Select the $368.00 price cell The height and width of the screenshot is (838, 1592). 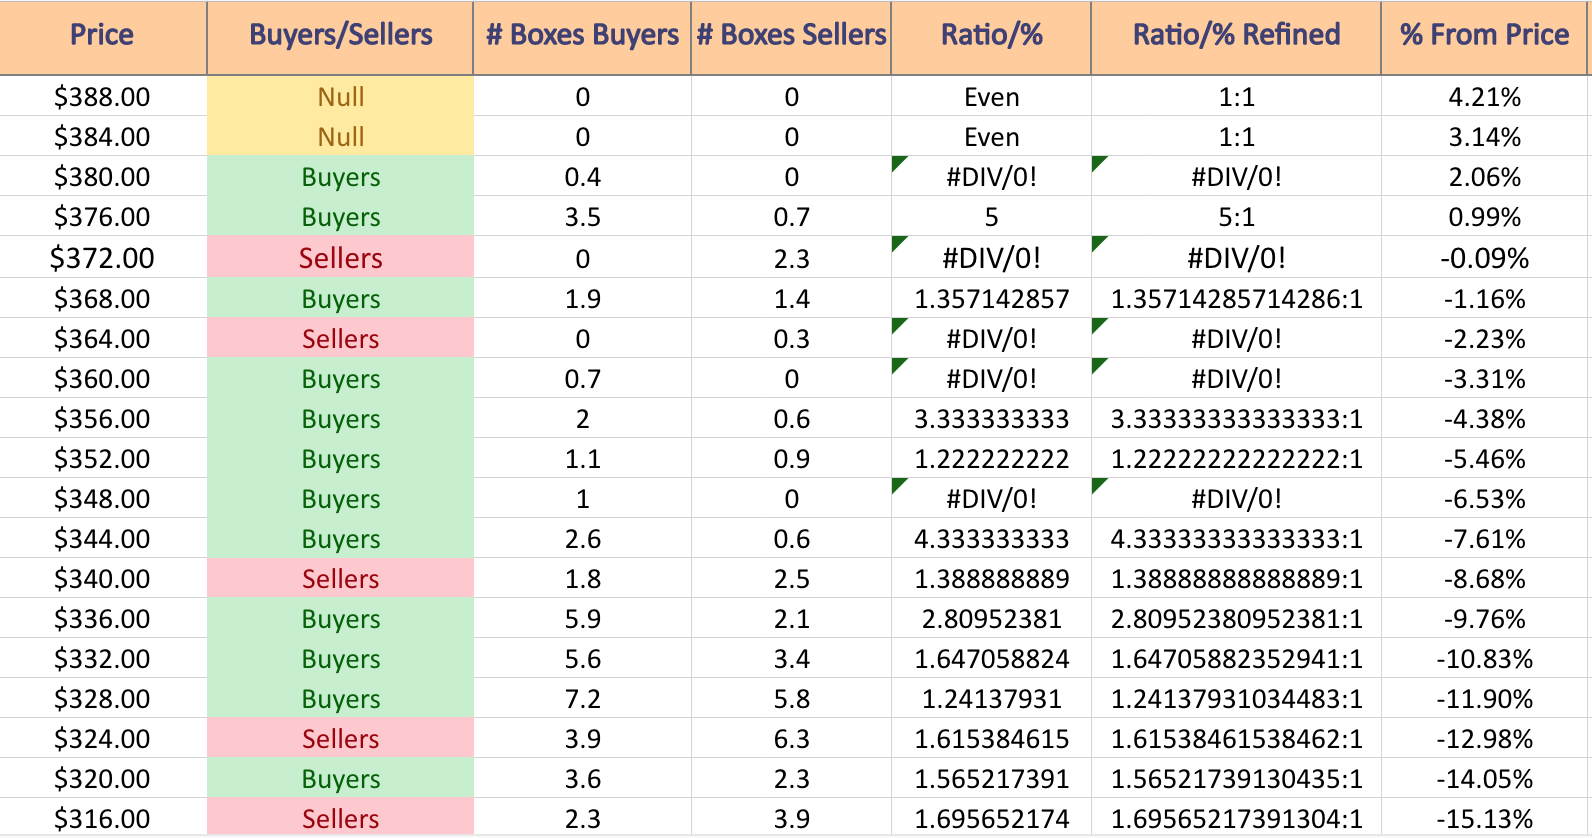[x=102, y=299]
